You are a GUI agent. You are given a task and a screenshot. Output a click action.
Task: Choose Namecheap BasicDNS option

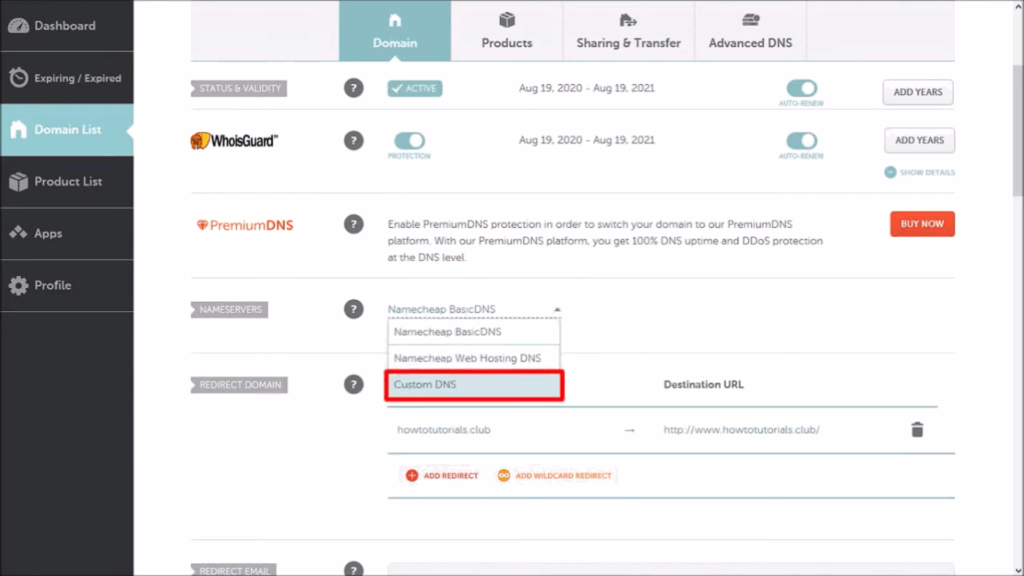pyautogui.click(x=473, y=332)
